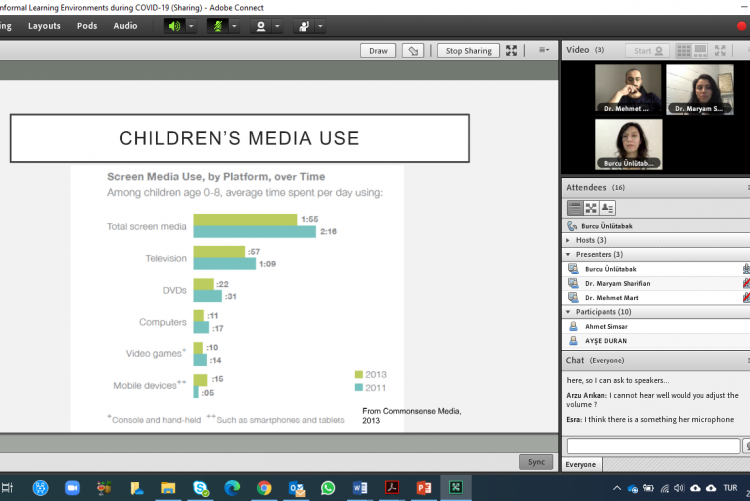Open the speaker options dropdown arrow

click(x=192, y=26)
